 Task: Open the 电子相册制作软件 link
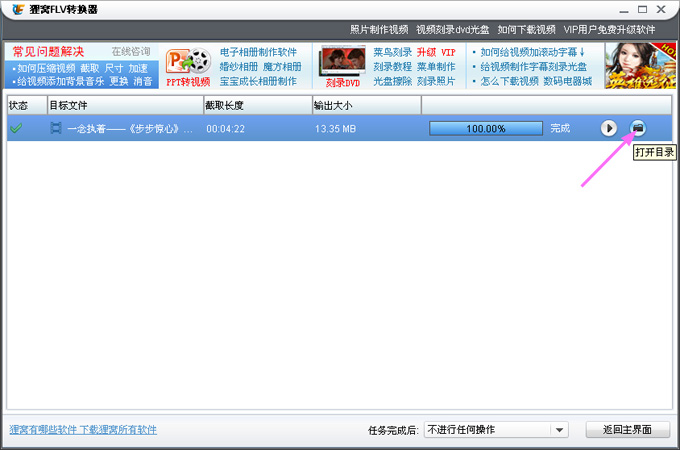click(x=258, y=52)
